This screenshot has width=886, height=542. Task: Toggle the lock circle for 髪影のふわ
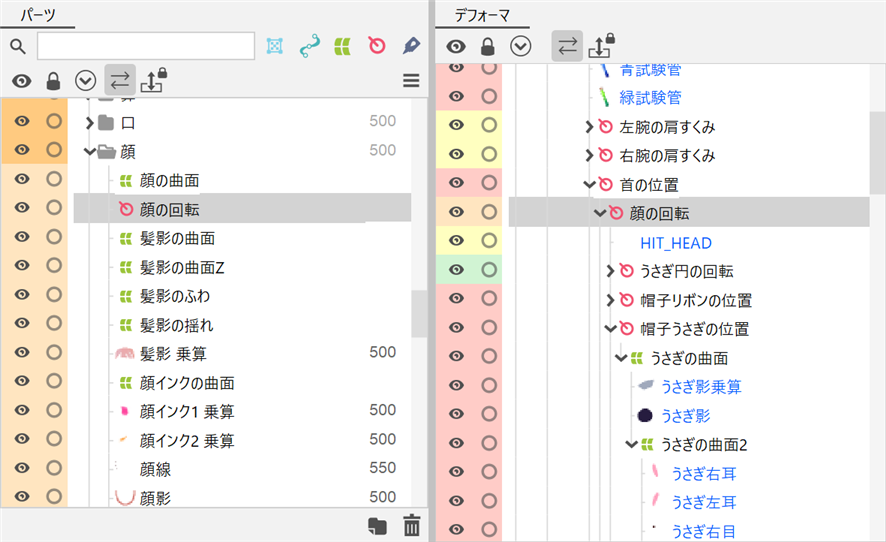[x=54, y=295]
